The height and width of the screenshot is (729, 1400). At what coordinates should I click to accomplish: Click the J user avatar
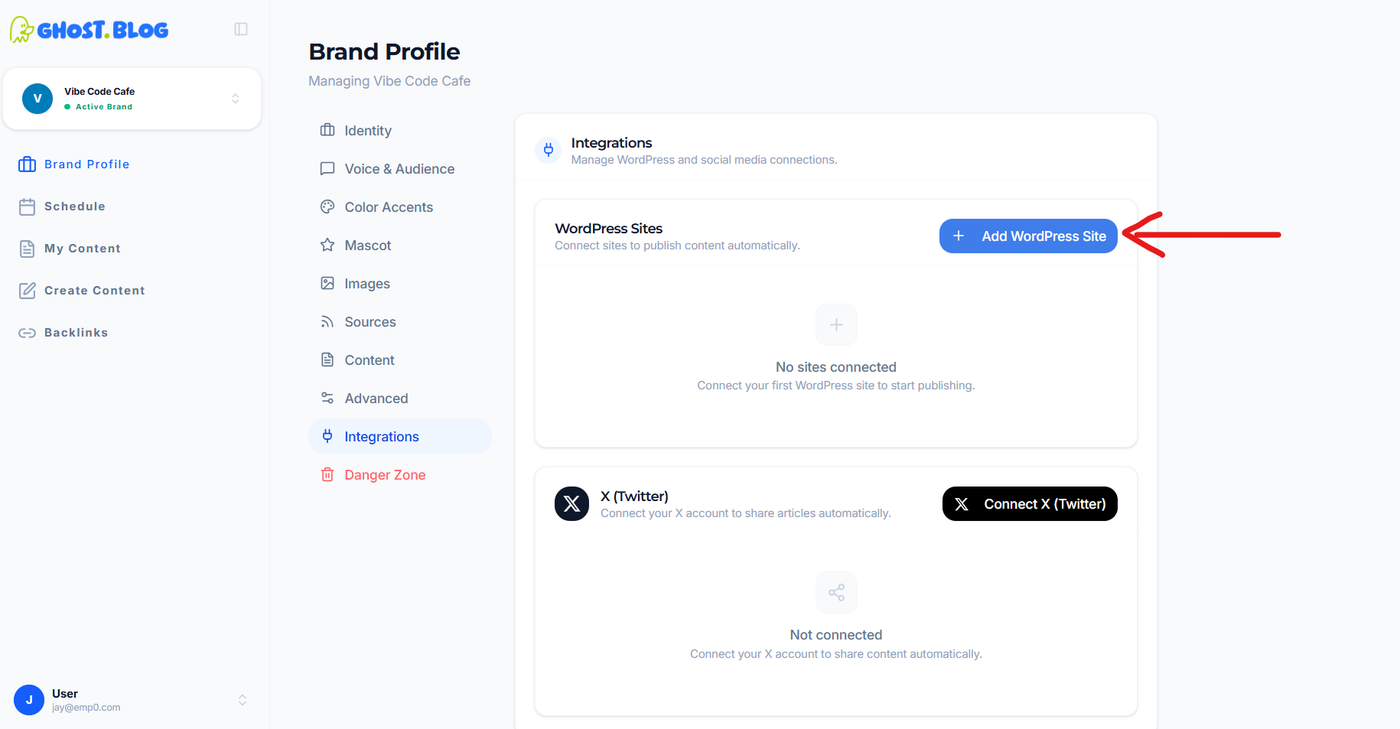(29, 700)
